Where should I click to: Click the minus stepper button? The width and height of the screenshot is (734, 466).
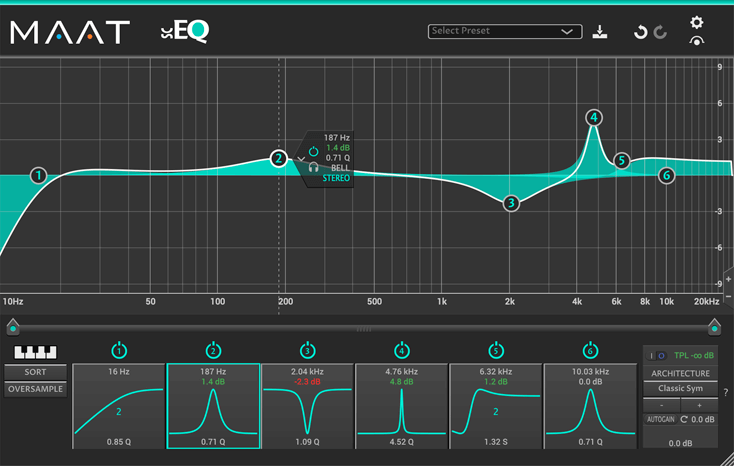click(661, 405)
